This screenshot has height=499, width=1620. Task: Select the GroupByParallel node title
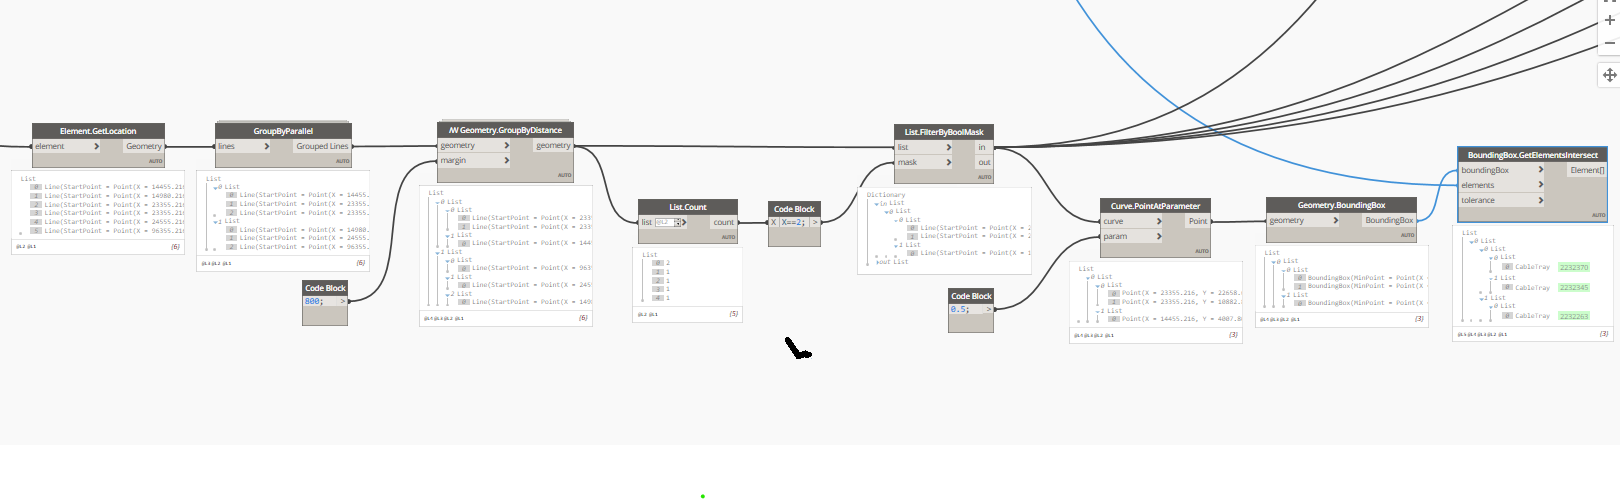(283, 131)
